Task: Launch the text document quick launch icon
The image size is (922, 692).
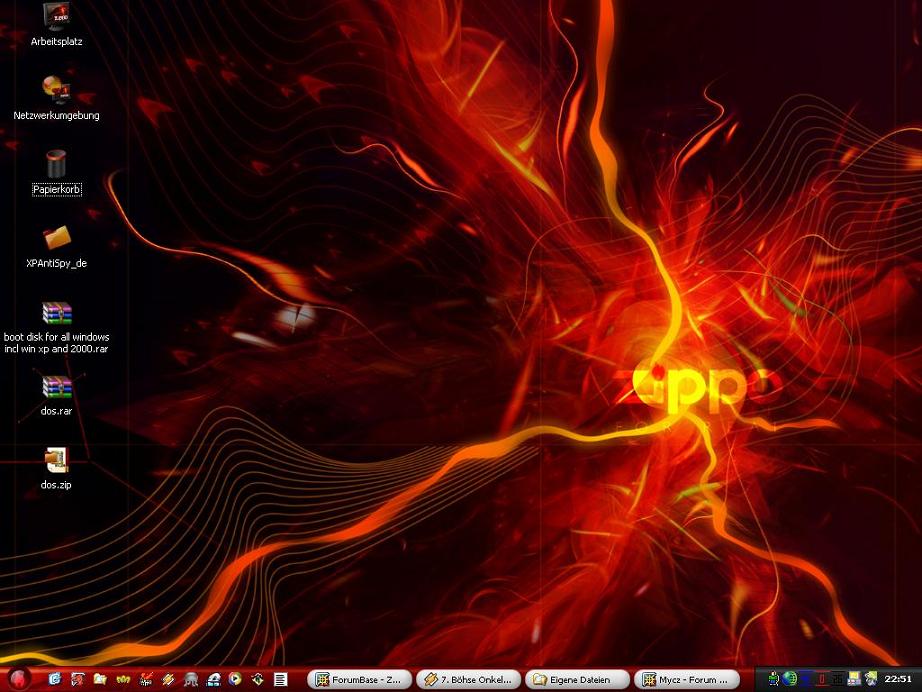Action: click(x=280, y=680)
